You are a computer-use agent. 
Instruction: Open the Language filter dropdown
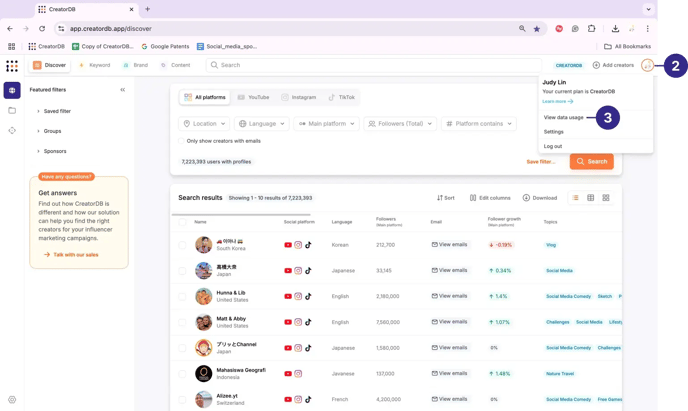click(x=262, y=124)
